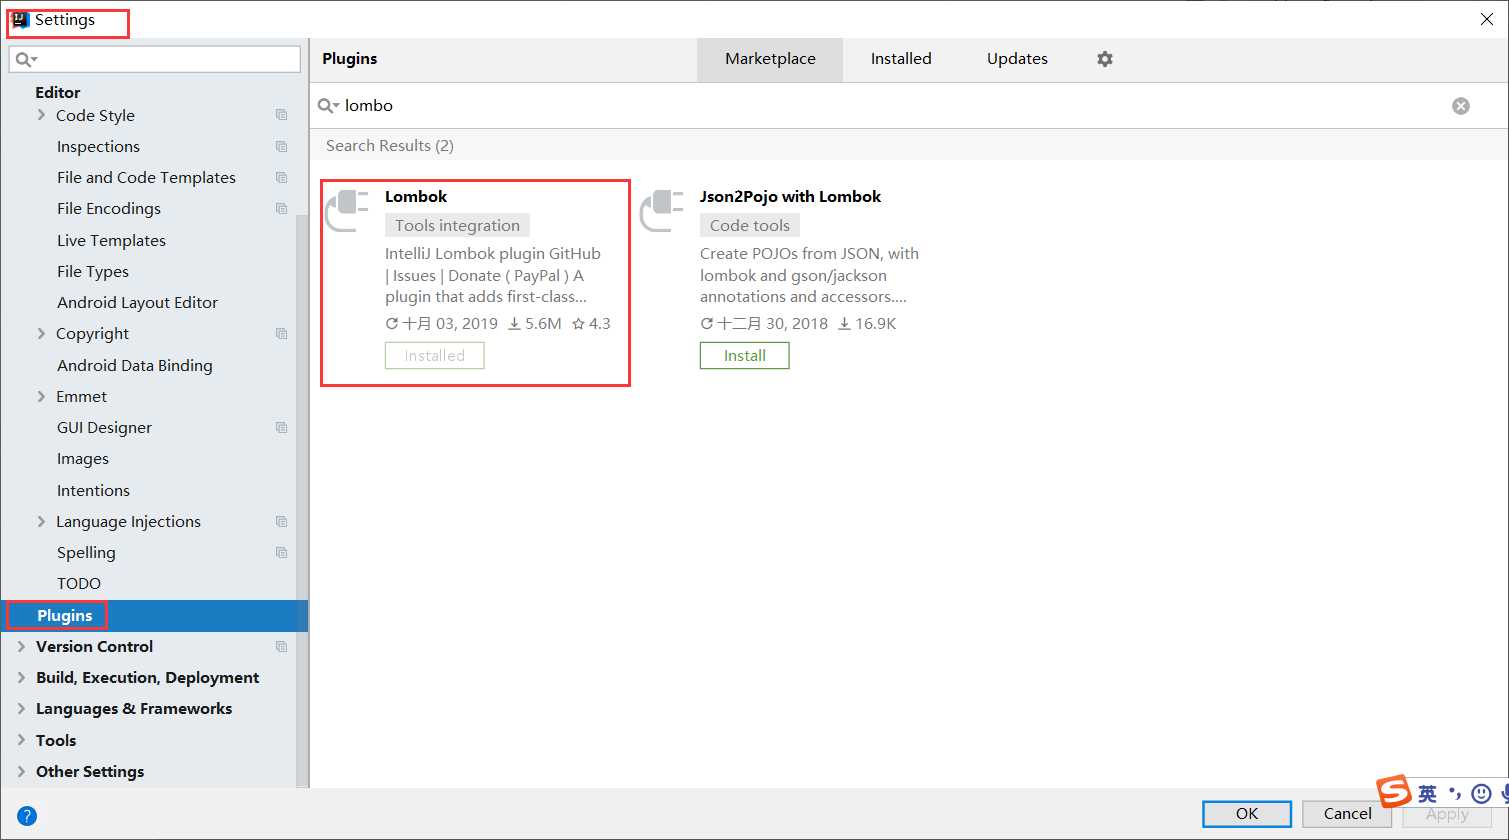Click the settings search field

[154, 59]
